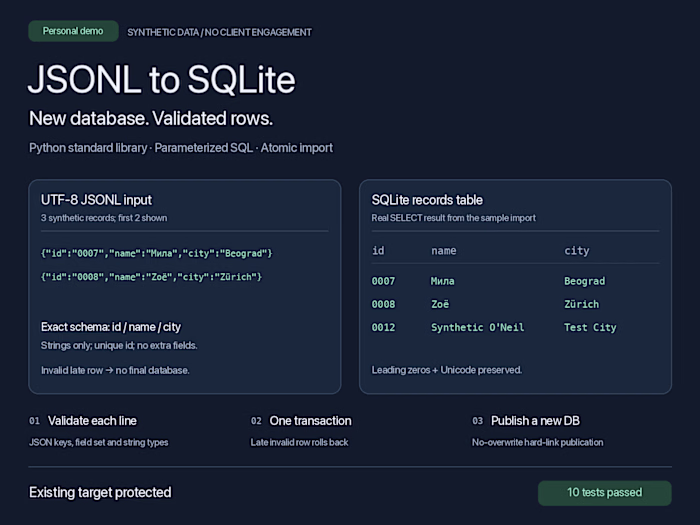Click table cell Synthetic O'Neil

(x=478, y=328)
